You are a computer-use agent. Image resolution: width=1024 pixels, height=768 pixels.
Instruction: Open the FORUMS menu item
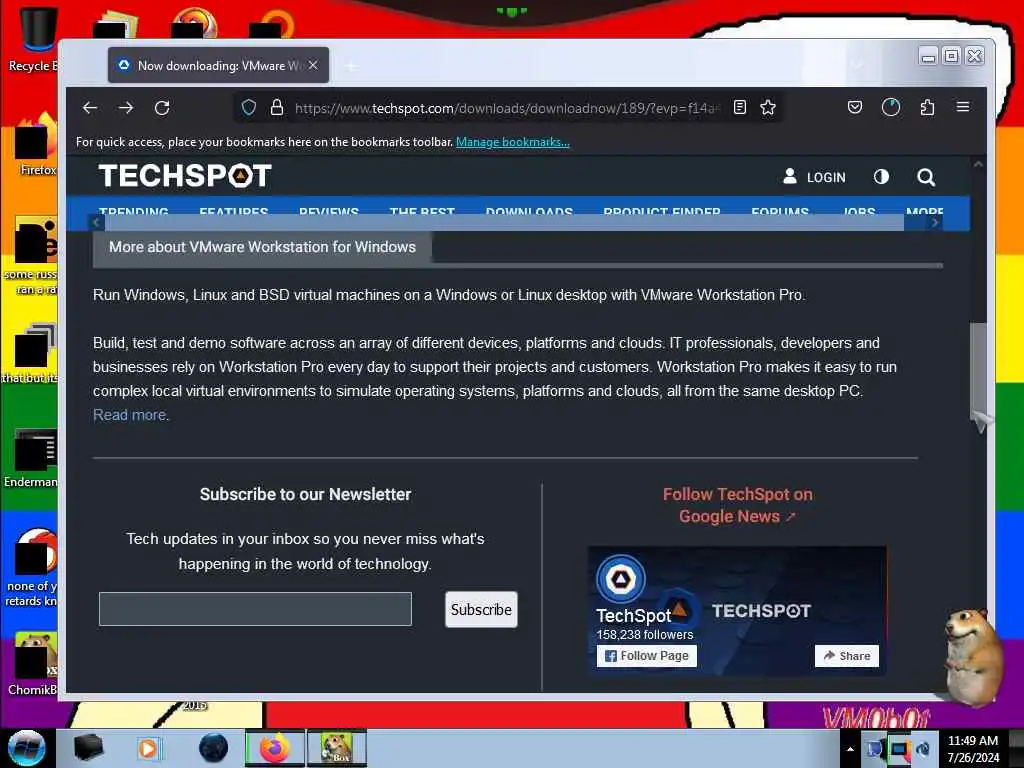pos(780,212)
